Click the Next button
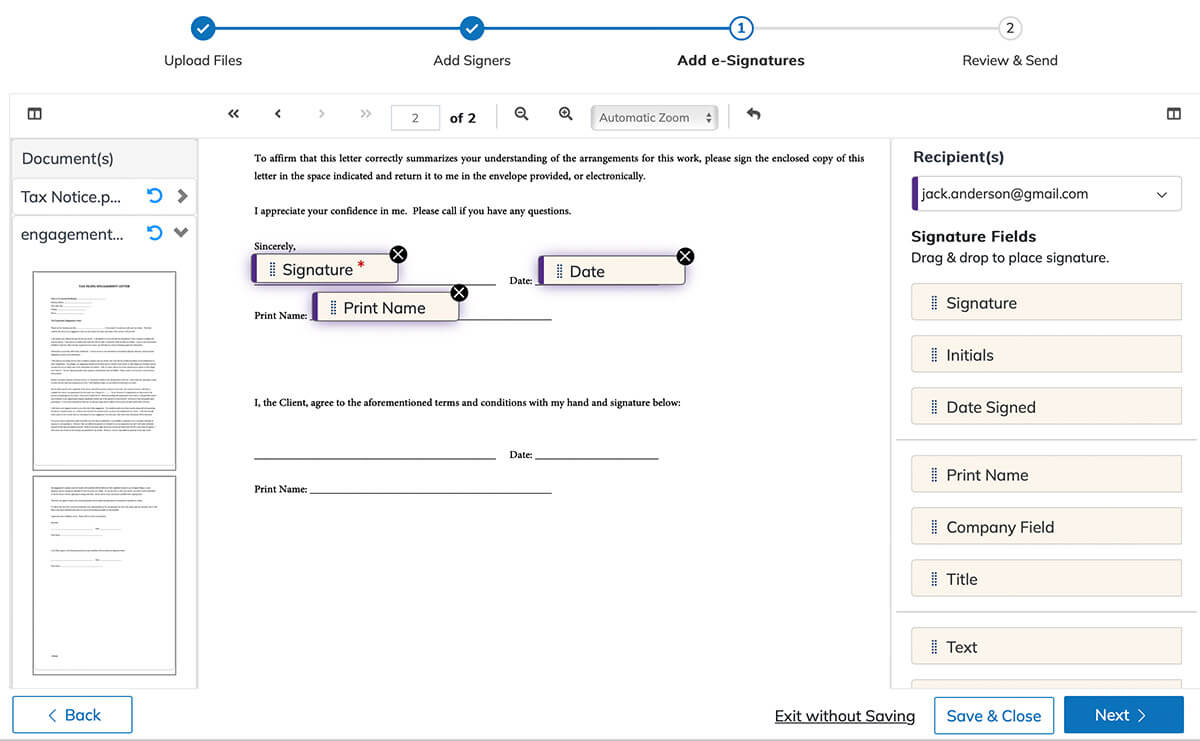Image resolution: width=1200 pixels, height=741 pixels. [1123, 715]
